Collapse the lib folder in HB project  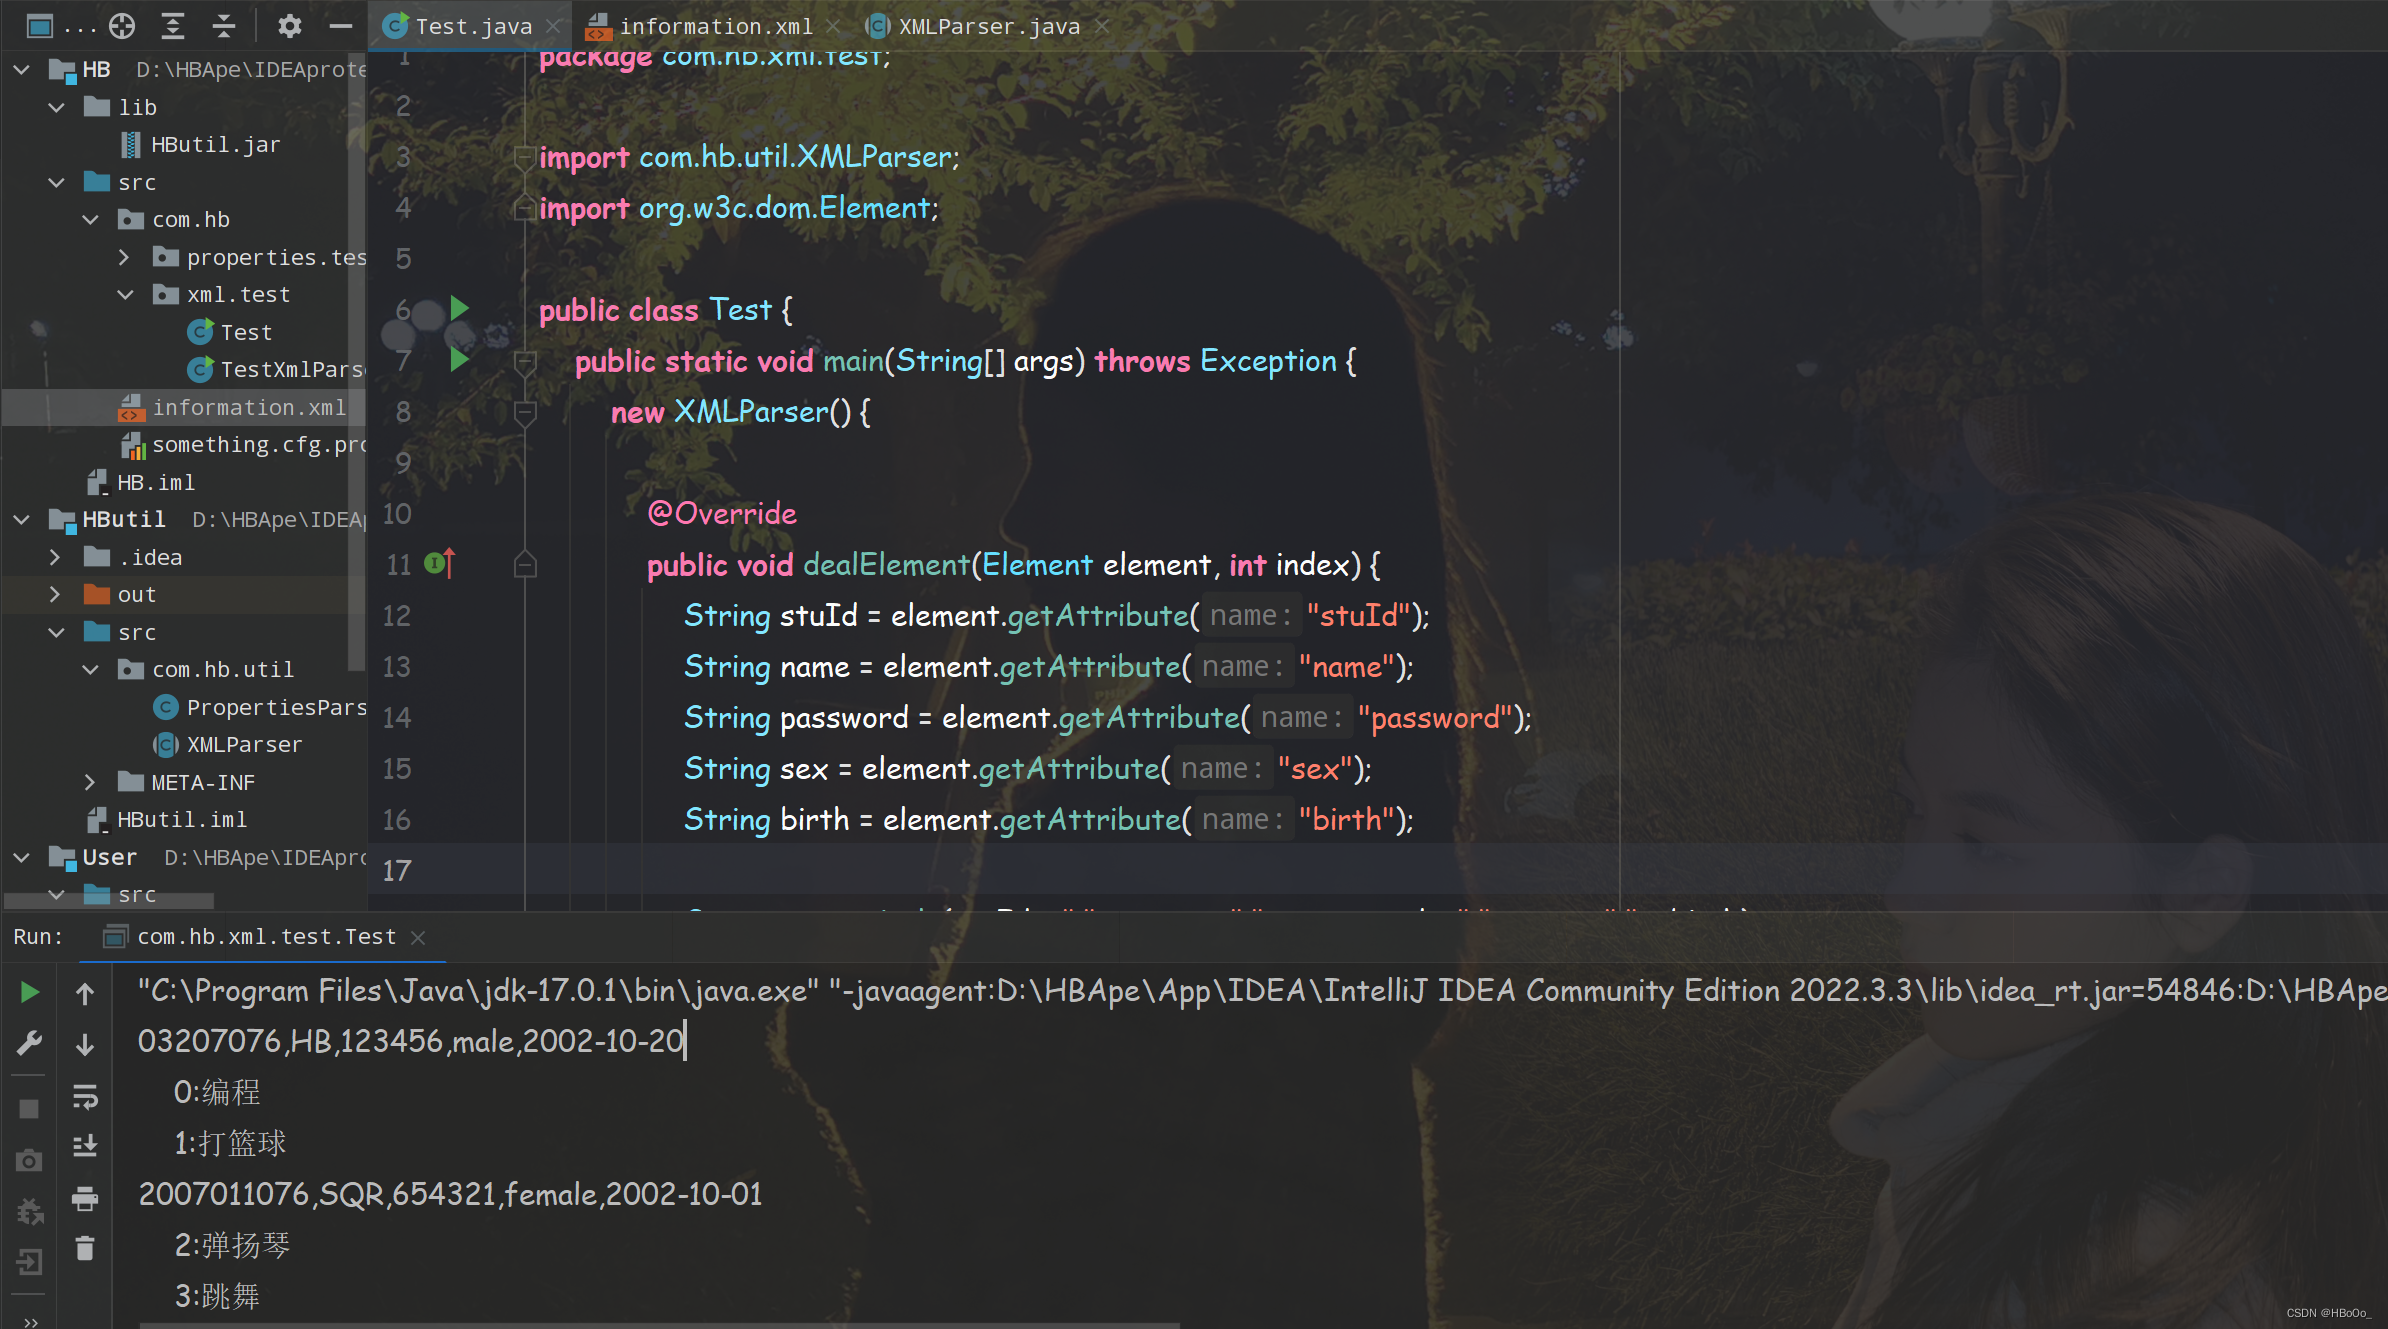[57, 107]
